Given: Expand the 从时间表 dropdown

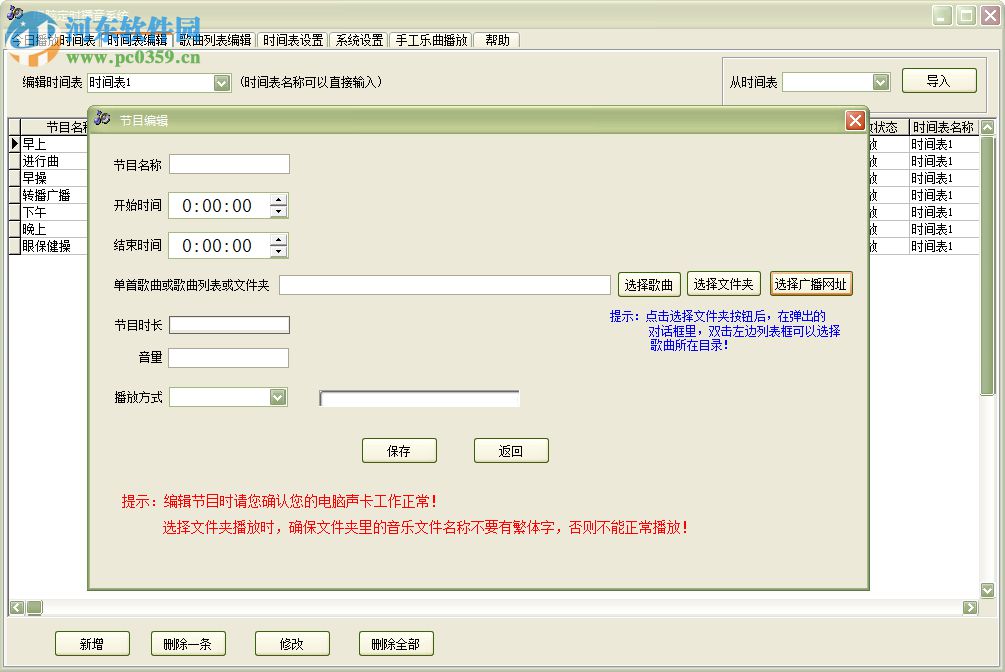Looking at the screenshot, I should tap(881, 82).
